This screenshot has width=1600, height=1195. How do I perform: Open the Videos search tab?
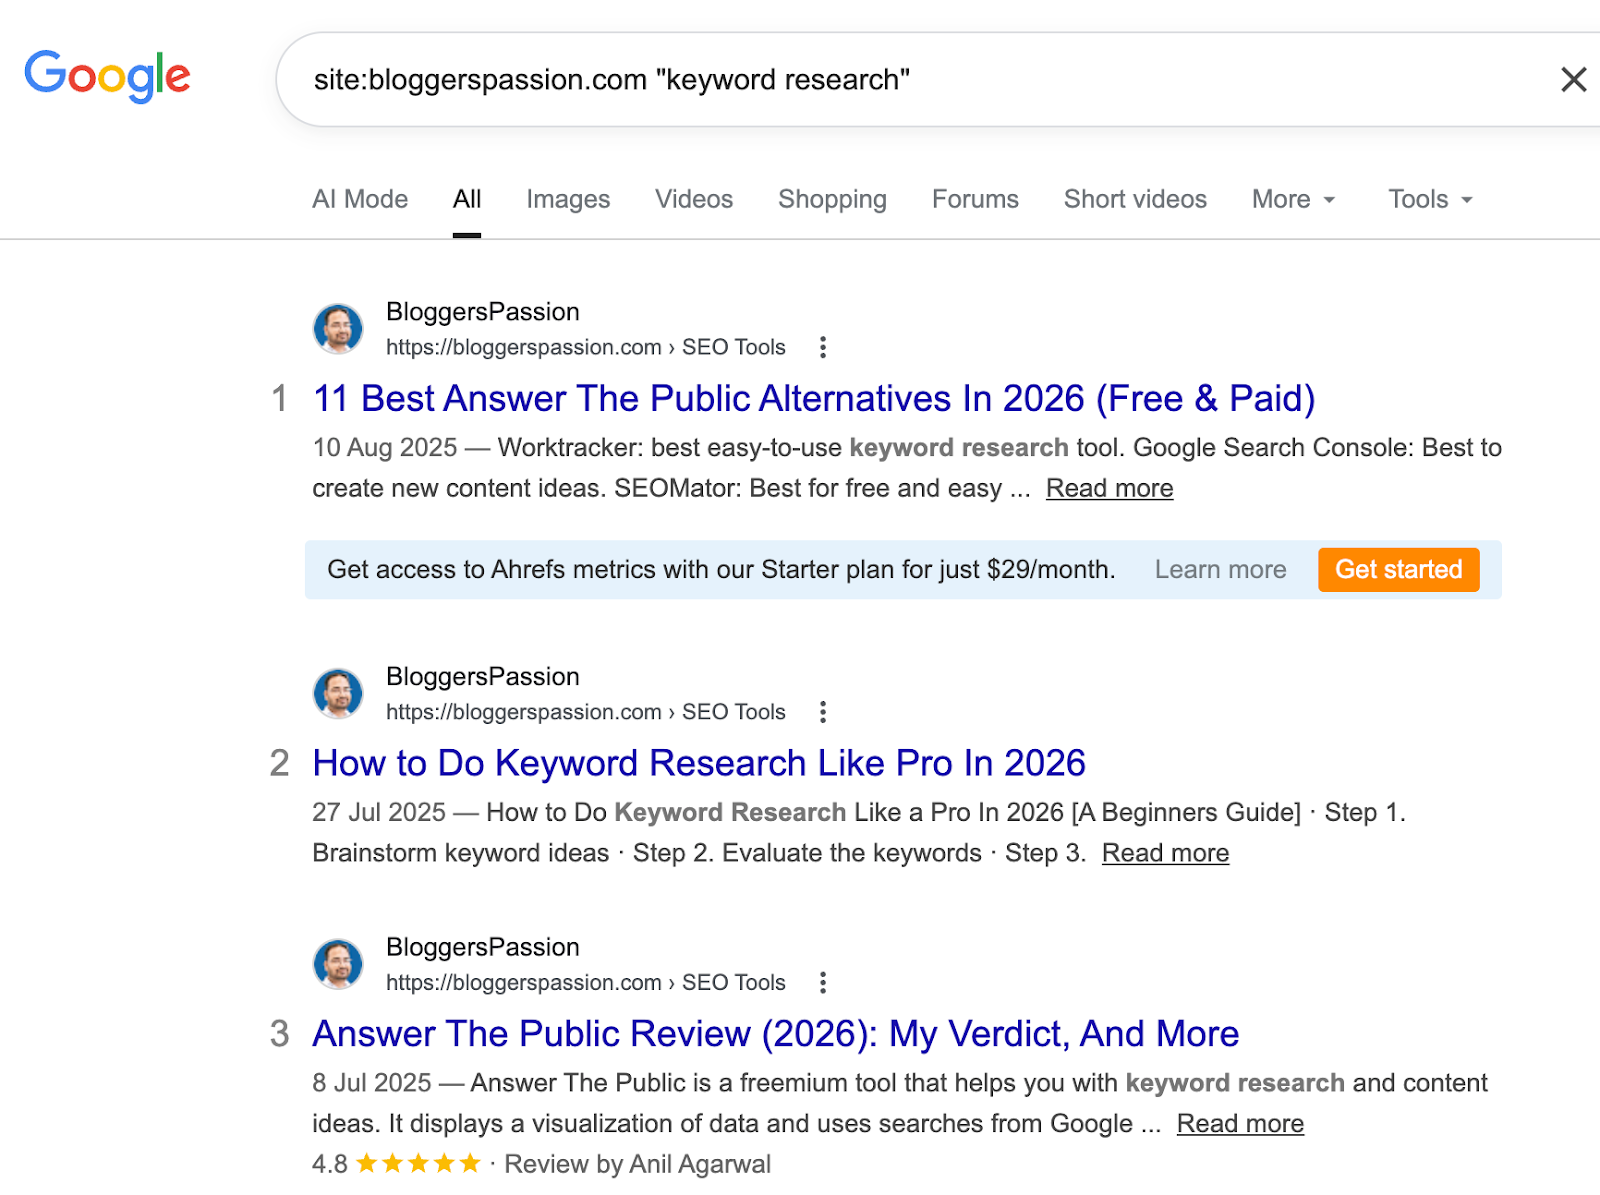(x=694, y=199)
